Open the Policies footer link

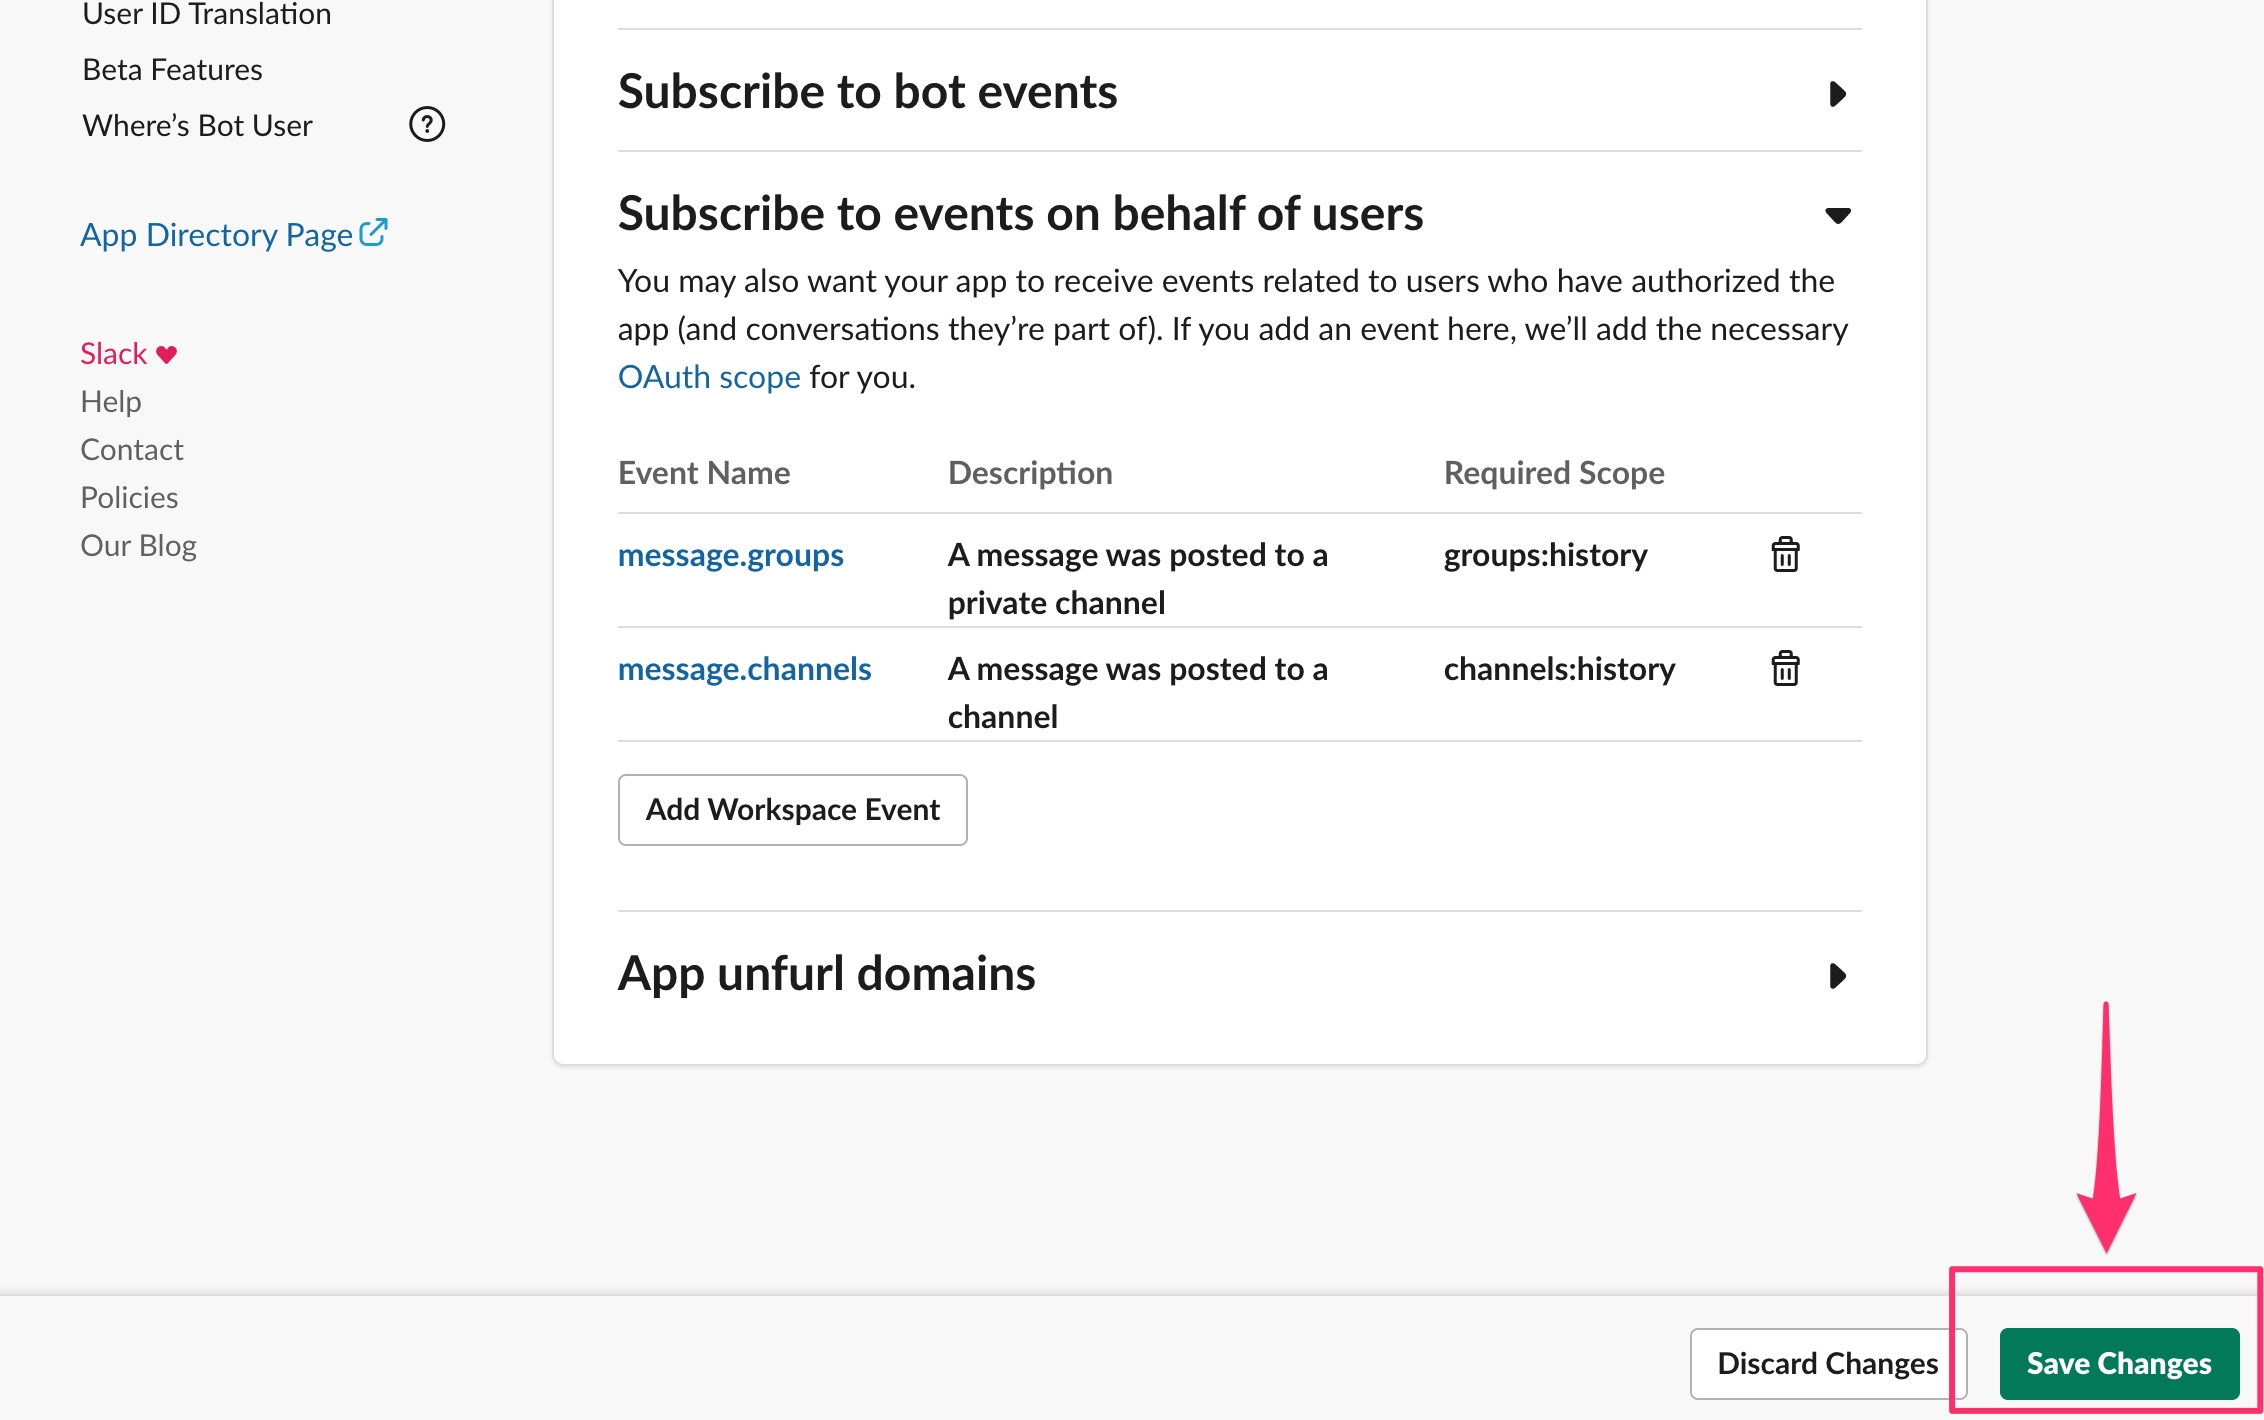(129, 498)
